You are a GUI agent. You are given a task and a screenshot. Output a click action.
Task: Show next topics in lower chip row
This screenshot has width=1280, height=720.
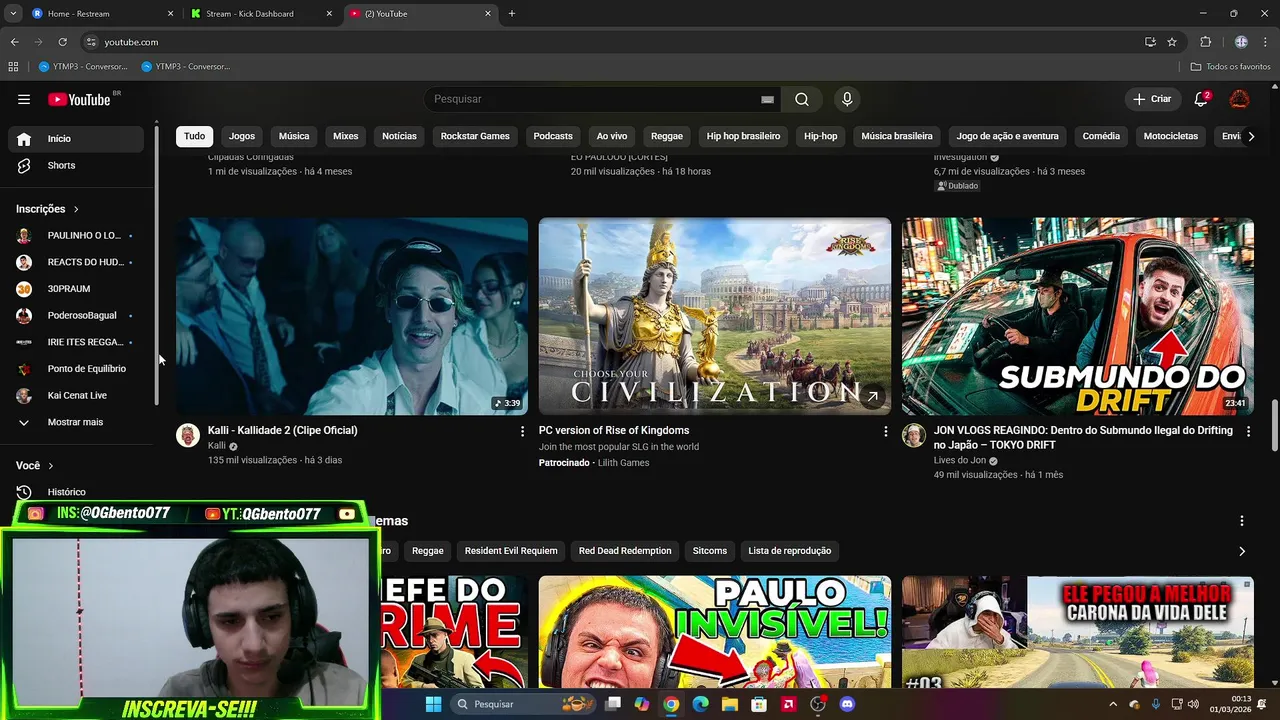(x=1242, y=551)
